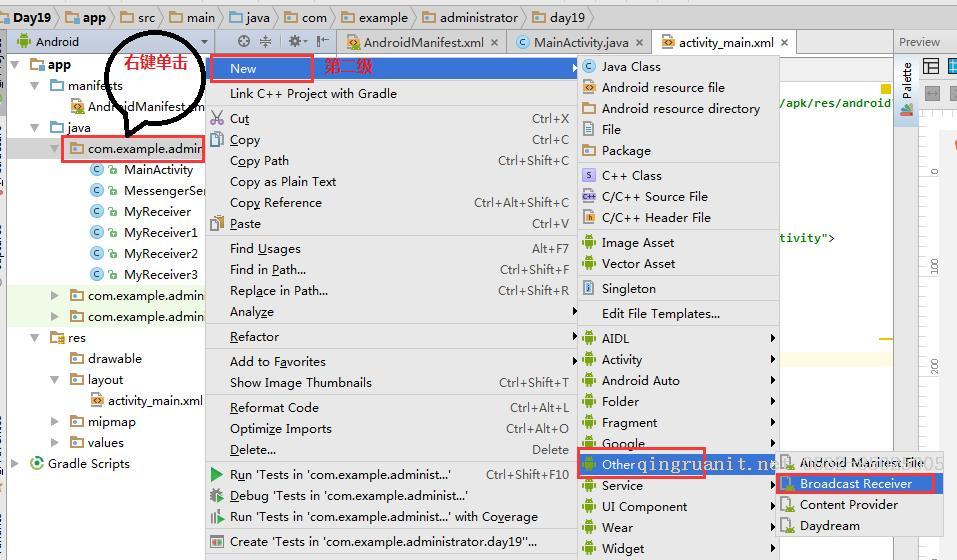Expand Gradle Scripts node
This screenshot has height=560, width=957.
click(15, 464)
